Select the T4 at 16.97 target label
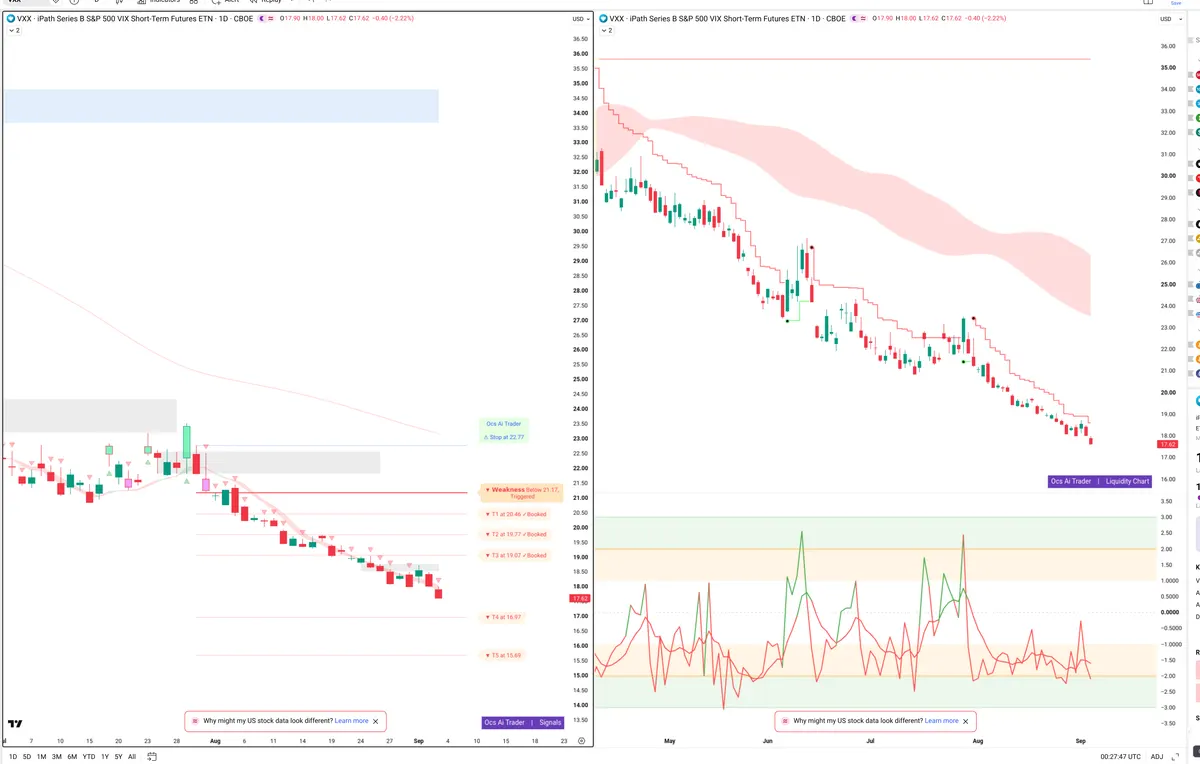Image resolution: width=1200 pixels, height=764 pixels. 502,617
